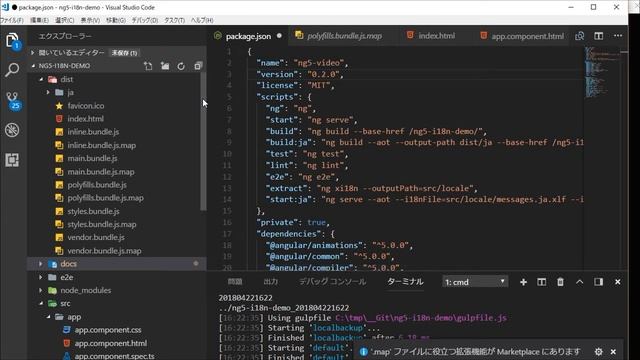Screen dimensions: 640x360
Task: Open the Go menu
Action: click(x=116, y=20)
